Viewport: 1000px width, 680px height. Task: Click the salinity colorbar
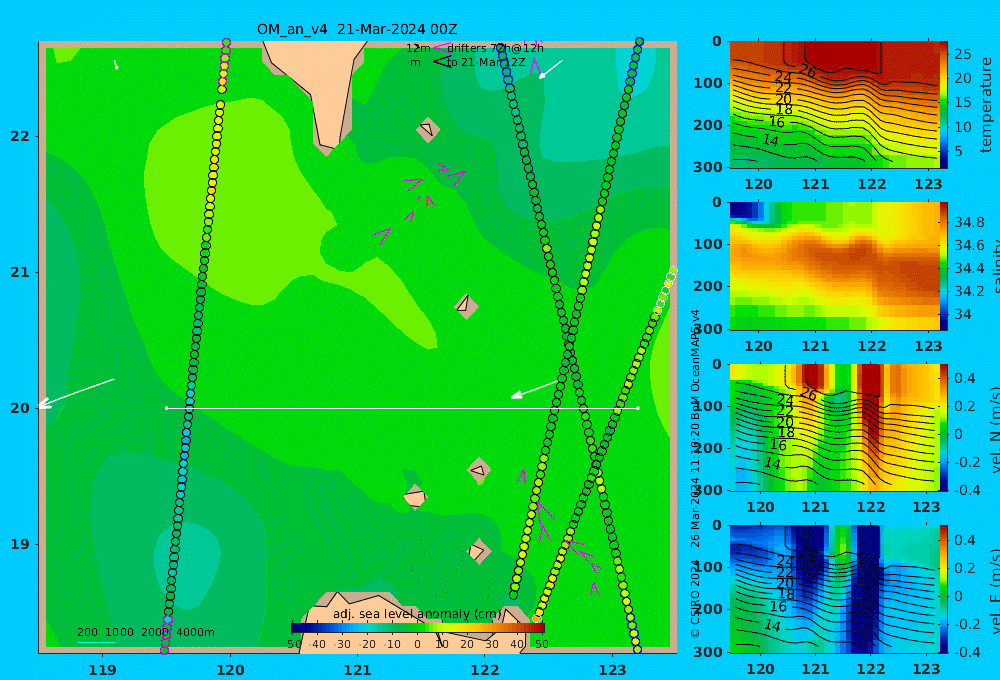pyautogui.click(x=944, y=266)
